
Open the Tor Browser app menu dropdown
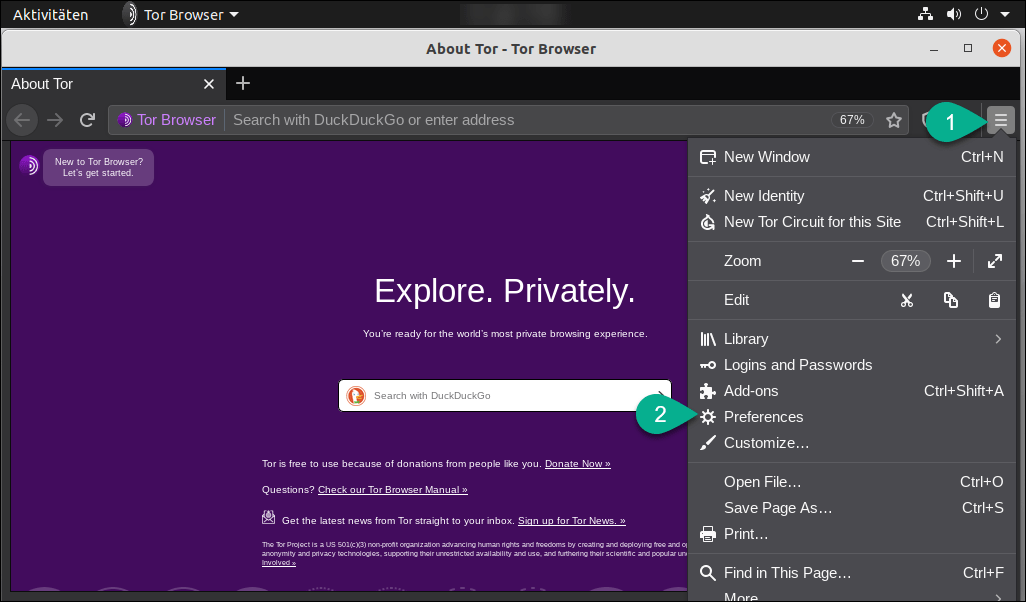(x=181, y=14)
